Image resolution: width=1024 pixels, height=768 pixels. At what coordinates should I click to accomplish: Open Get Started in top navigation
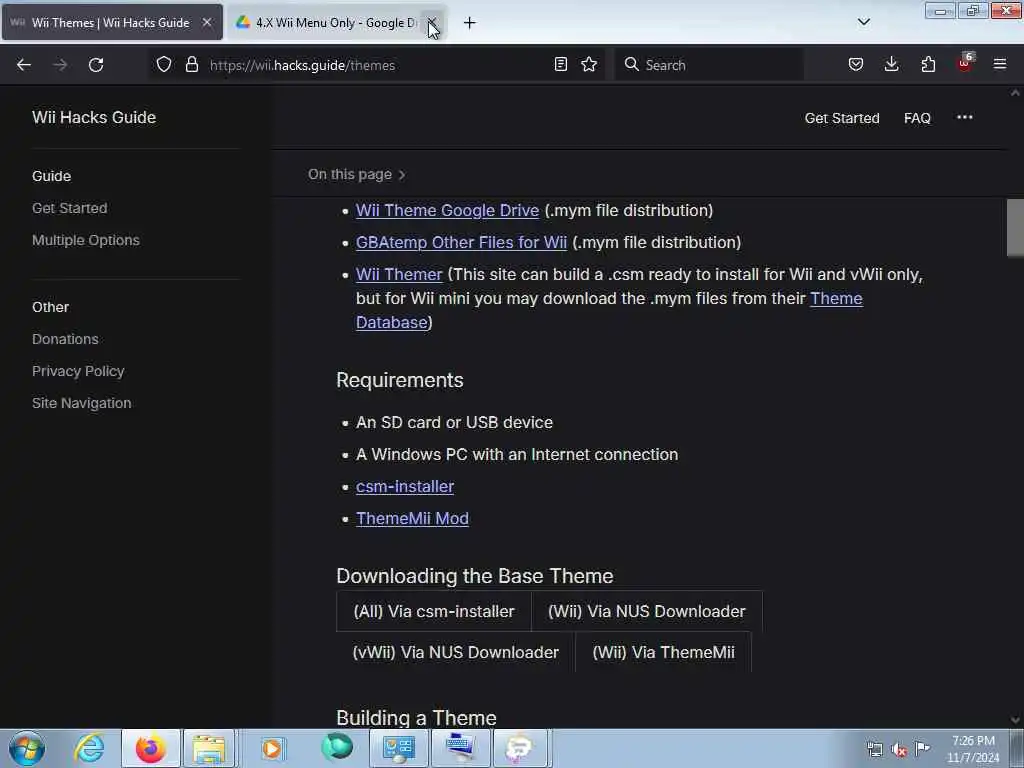tap(842, 118)
